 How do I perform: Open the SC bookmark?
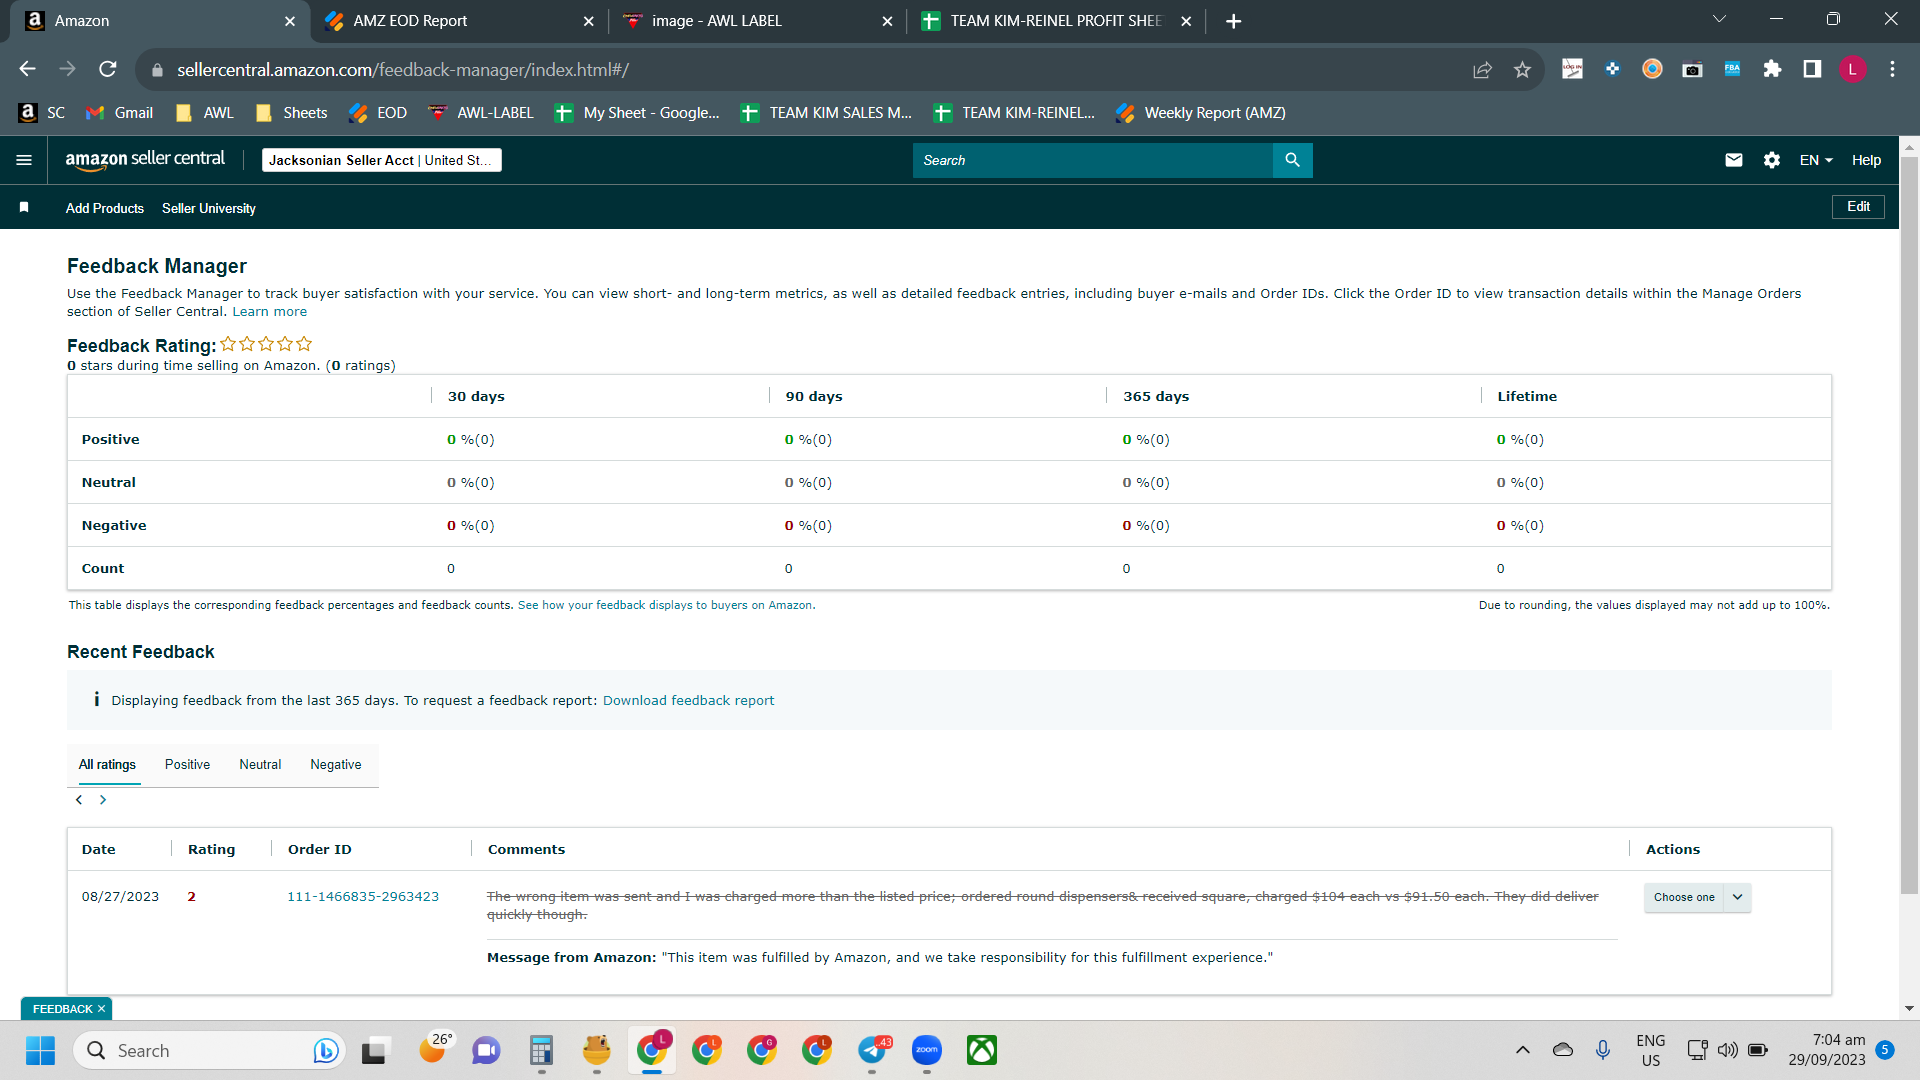42,113
